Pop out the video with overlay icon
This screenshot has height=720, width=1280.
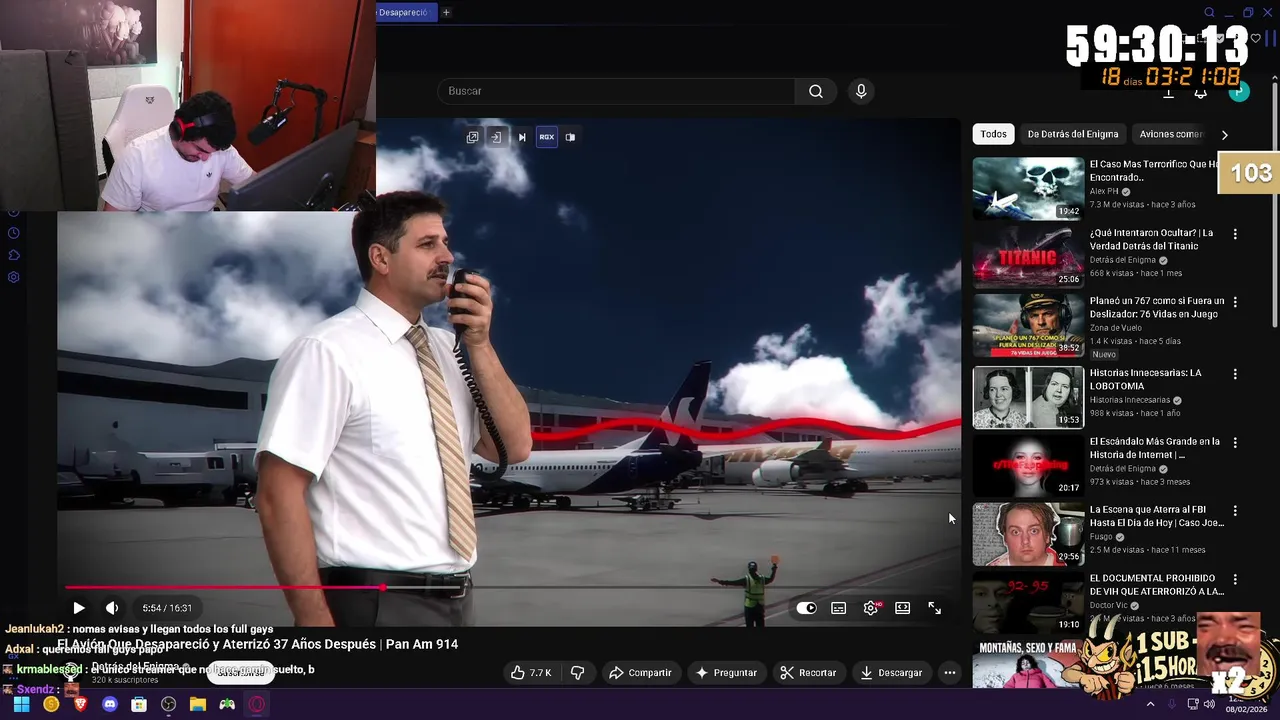[473, 137]
